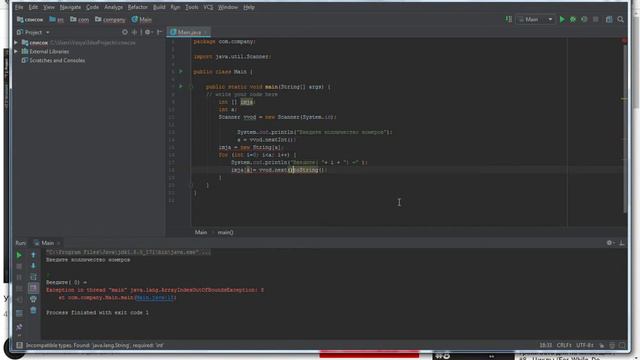Open the Code menu
This screenshot has width=640, height=360.
coord(92,7)
